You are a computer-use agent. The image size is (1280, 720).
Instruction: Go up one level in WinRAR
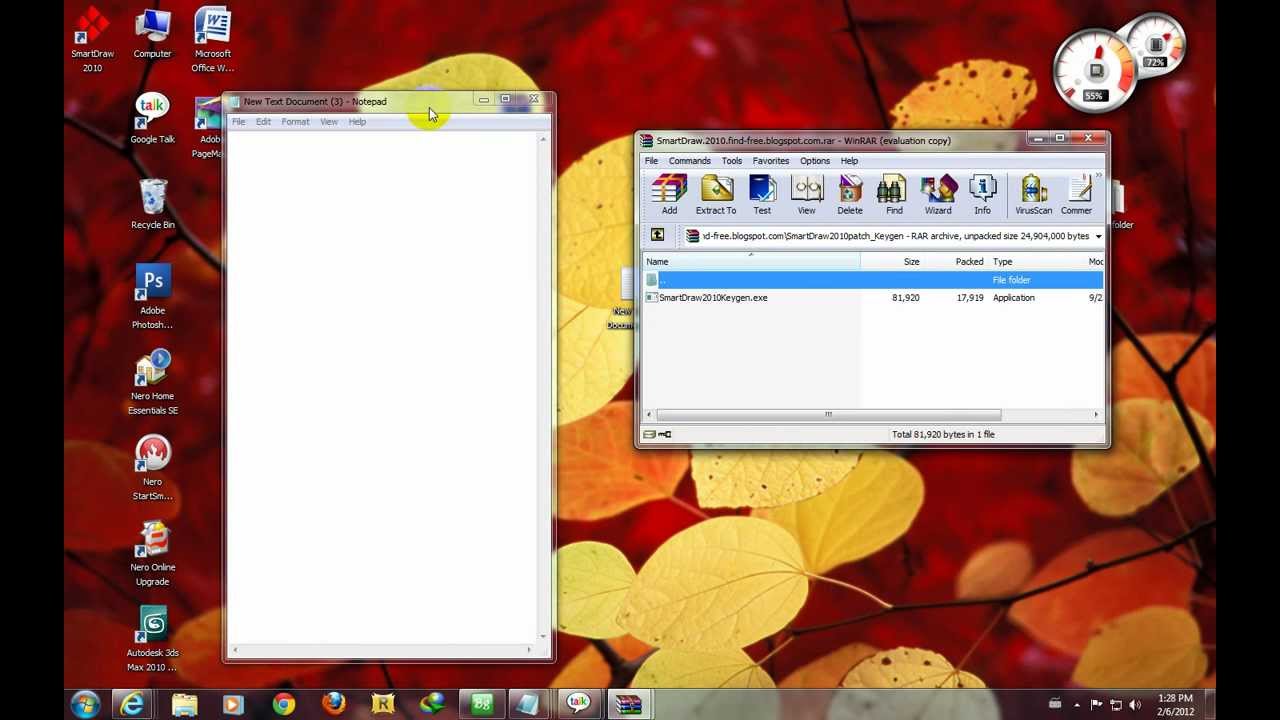coord(657,235)
